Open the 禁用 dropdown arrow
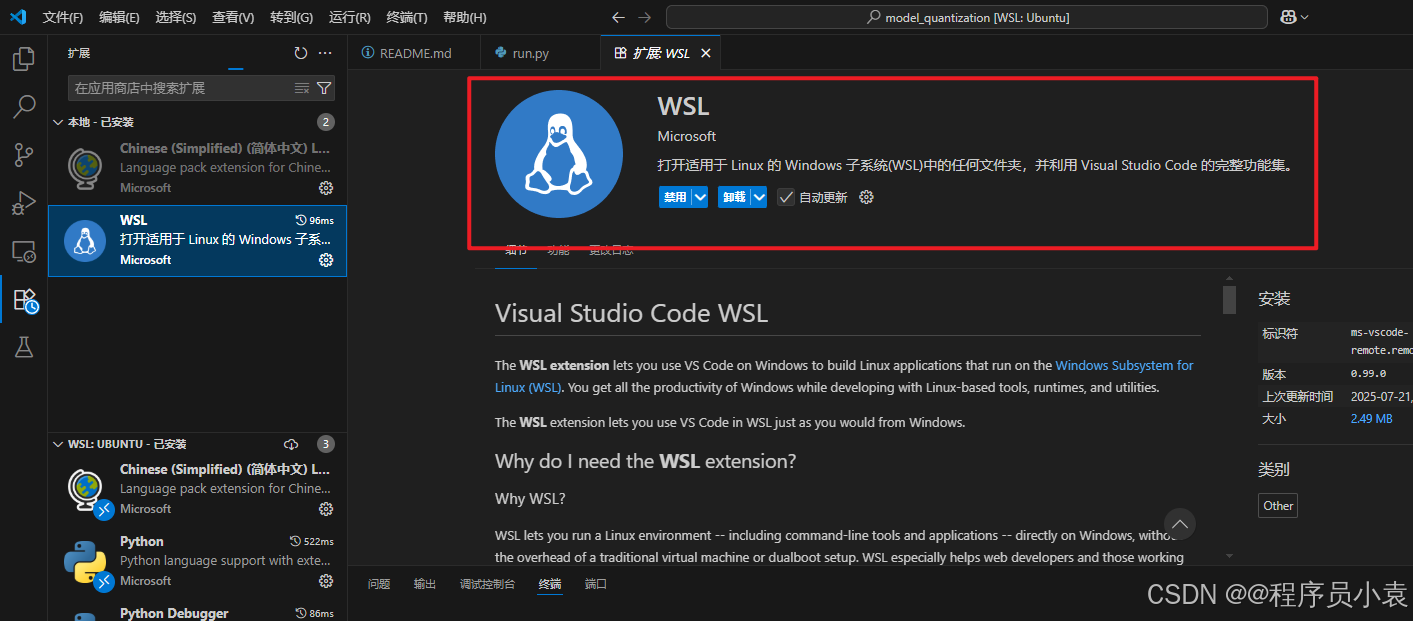 click(x=700, y=197)
